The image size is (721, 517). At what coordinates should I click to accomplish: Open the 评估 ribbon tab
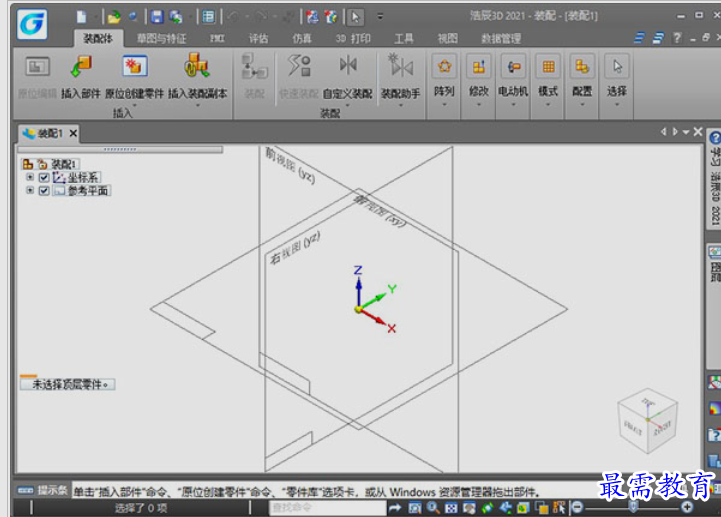click(x=258, y=39)
